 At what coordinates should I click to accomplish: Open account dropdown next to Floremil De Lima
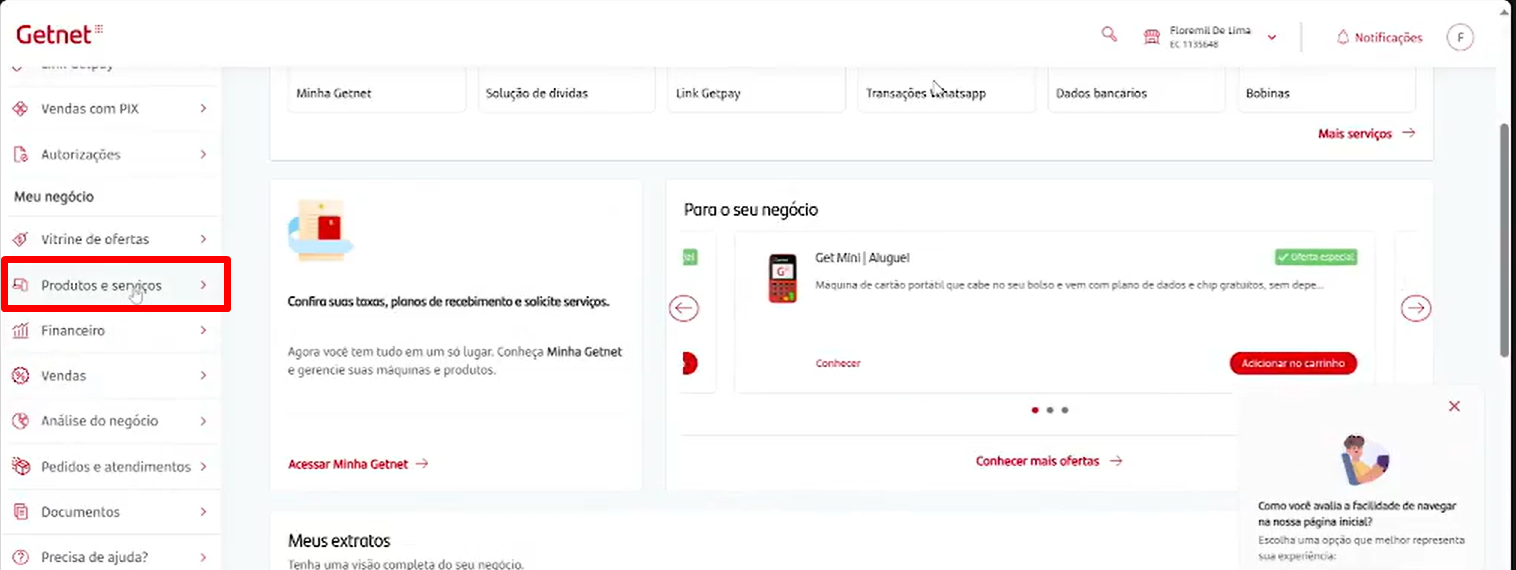click(1272, 37)
